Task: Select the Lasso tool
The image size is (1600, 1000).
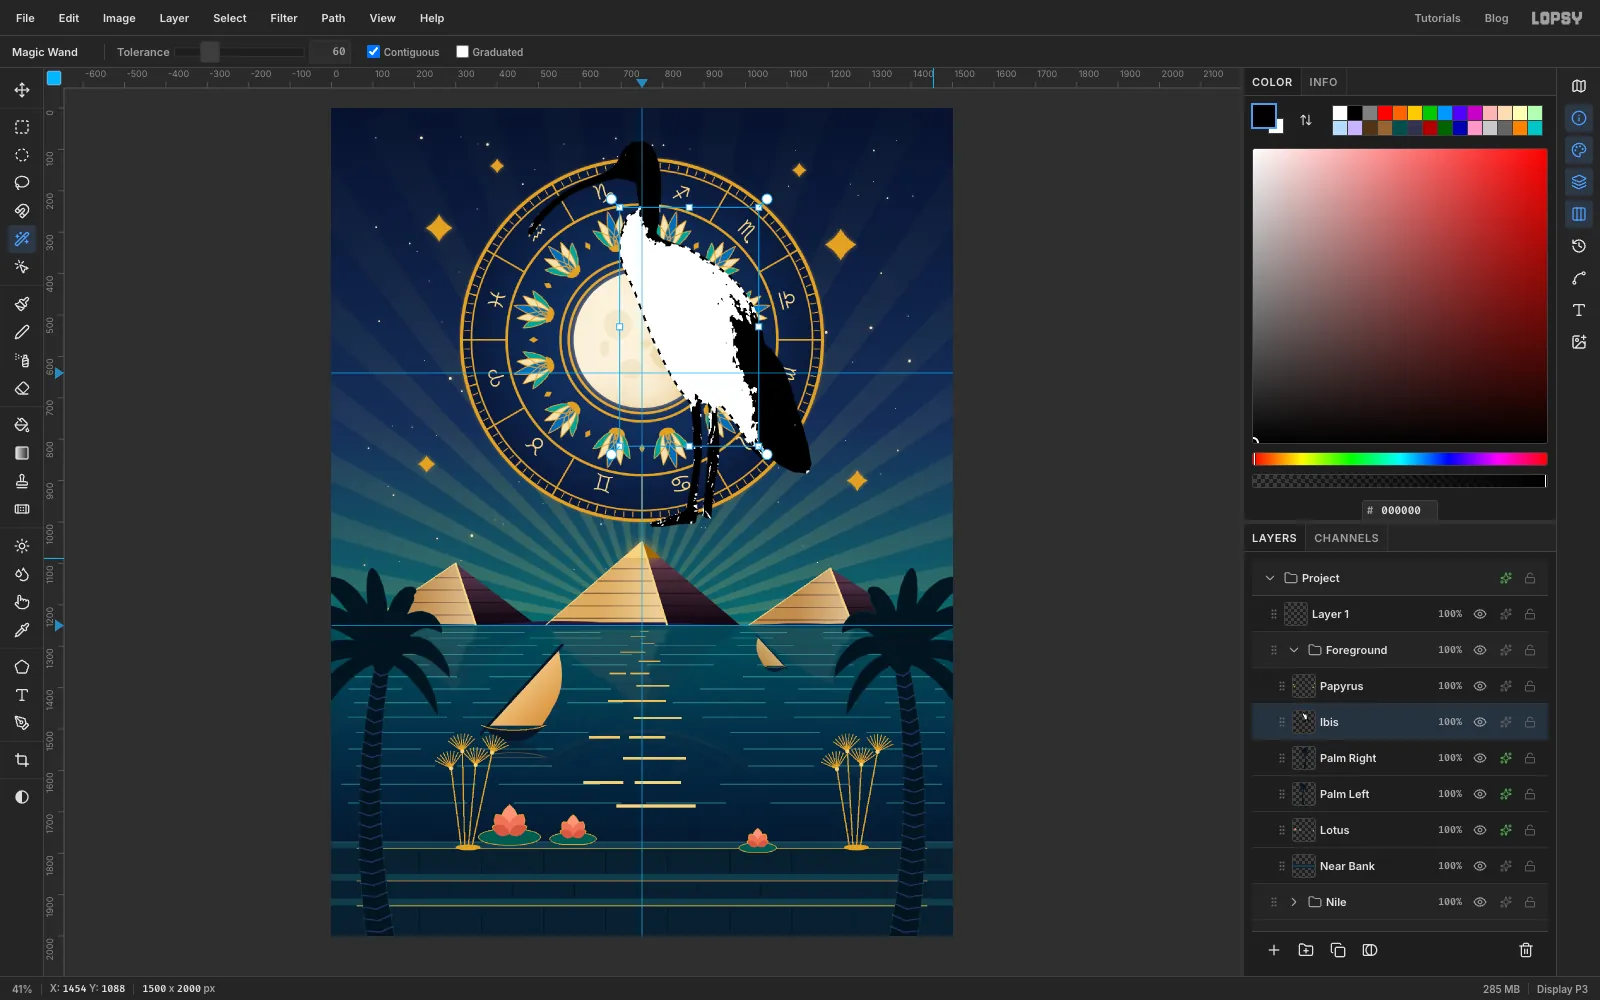Action: (22, 183)
